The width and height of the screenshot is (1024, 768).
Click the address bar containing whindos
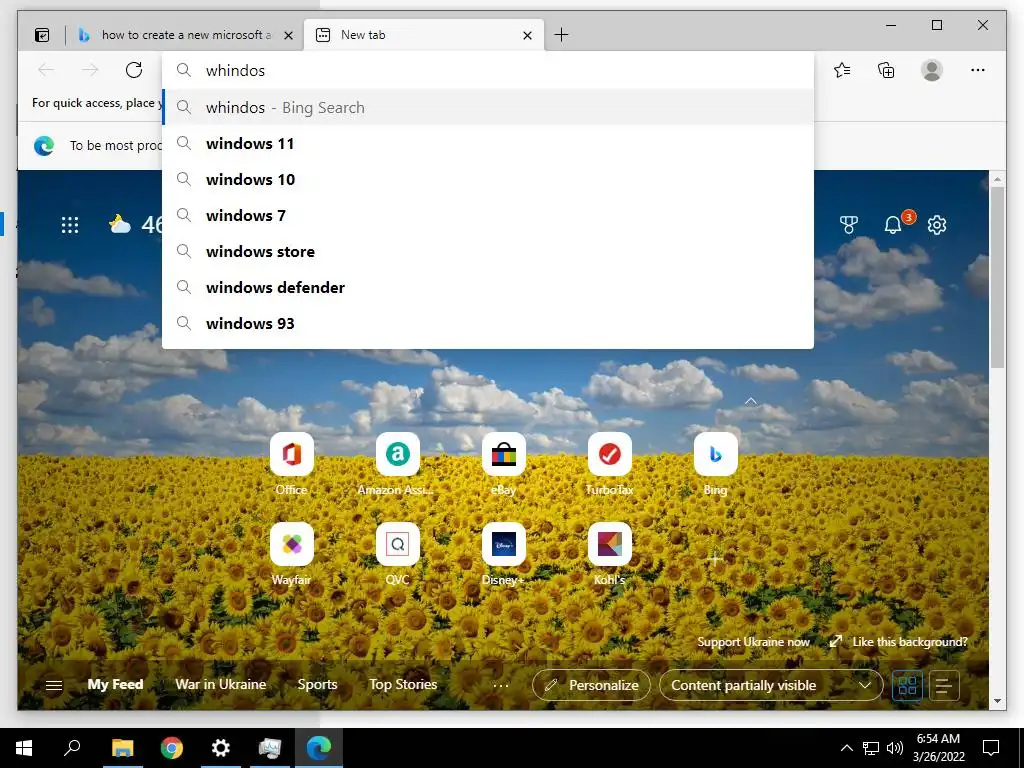tap(488, 71)
